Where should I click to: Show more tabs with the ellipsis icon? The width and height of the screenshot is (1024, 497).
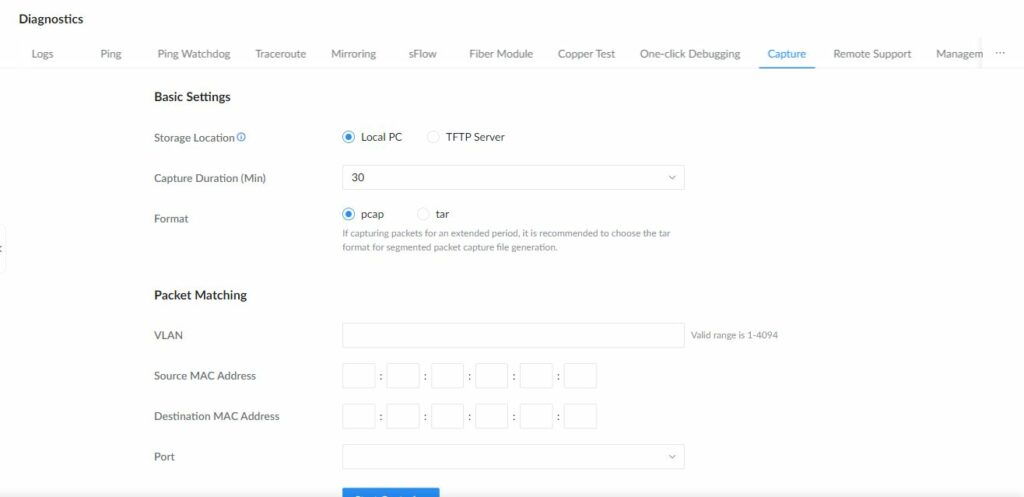[1000, 54]
